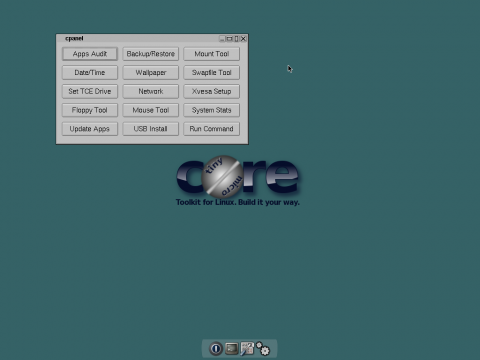
Task: Open the Floppy Tool
Action: click(x=90, y=110)
